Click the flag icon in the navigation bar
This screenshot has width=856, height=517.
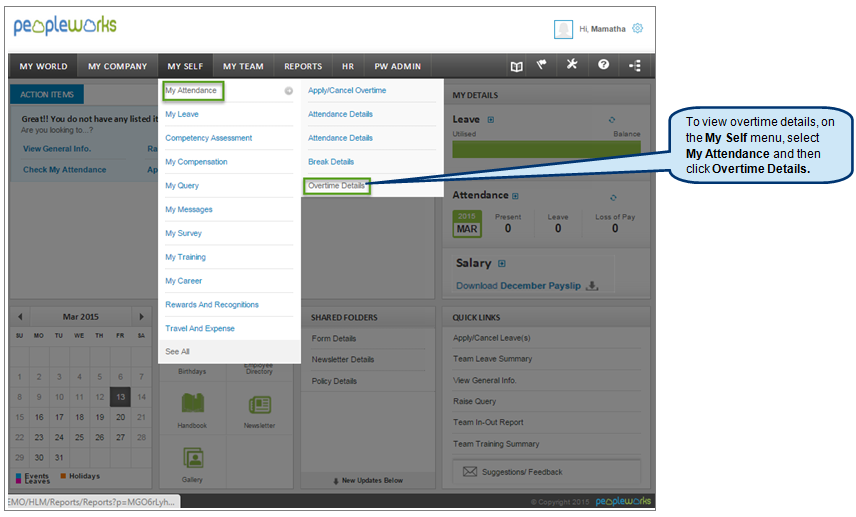coord(542,65)
